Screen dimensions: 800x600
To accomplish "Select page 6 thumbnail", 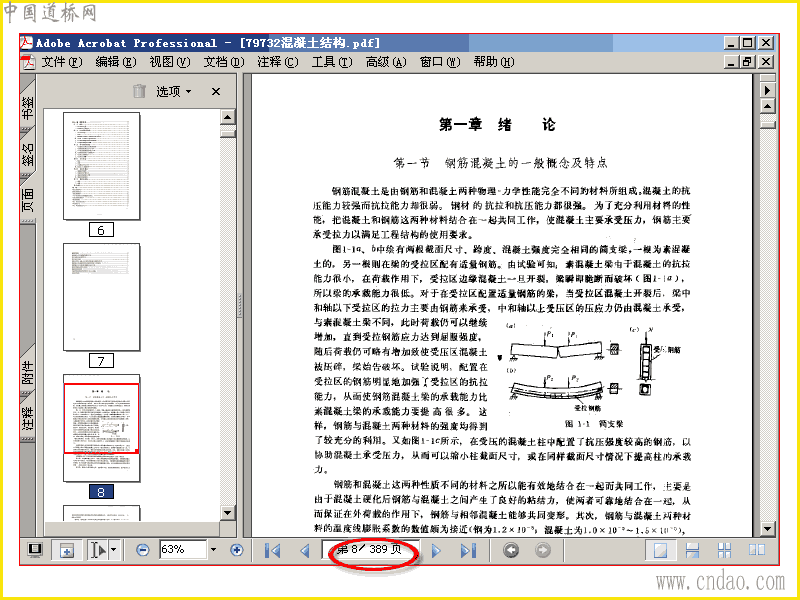I will pyautogui.click(x=102, y=166).
